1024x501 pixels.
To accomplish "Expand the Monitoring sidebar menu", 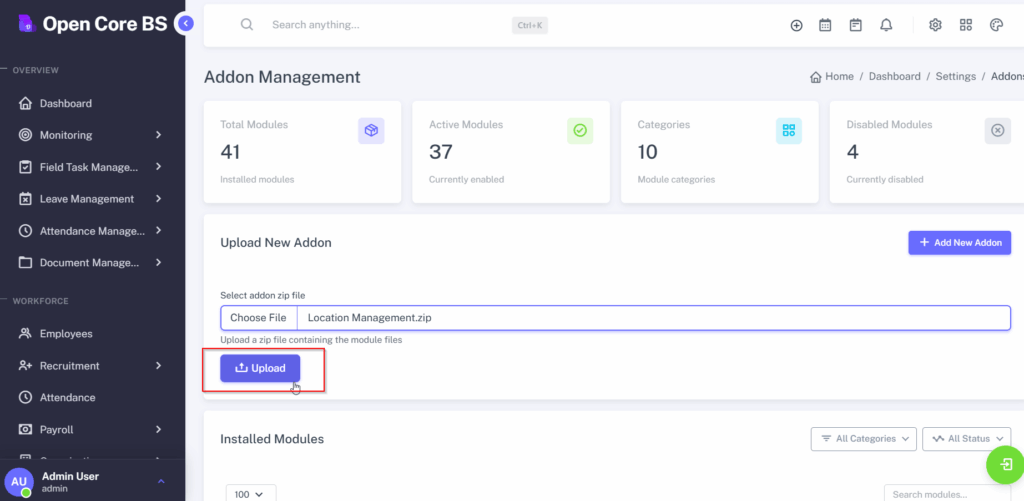I will pos(92,135).
